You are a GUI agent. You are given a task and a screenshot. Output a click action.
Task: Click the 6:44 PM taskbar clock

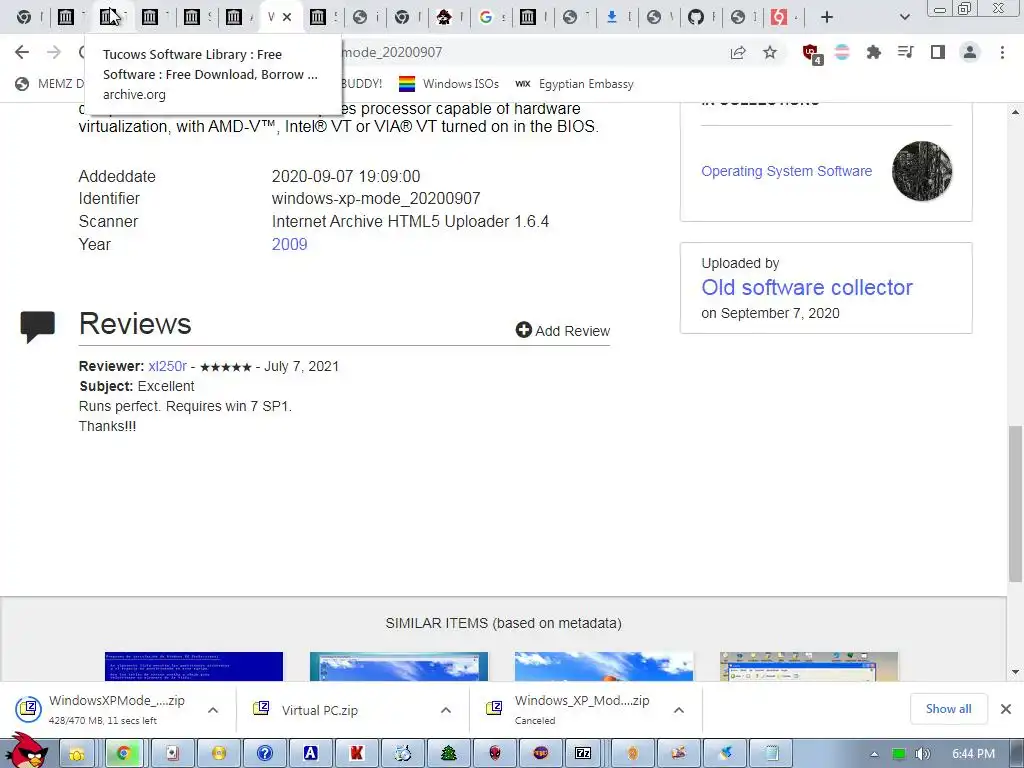tap(973, 754)
